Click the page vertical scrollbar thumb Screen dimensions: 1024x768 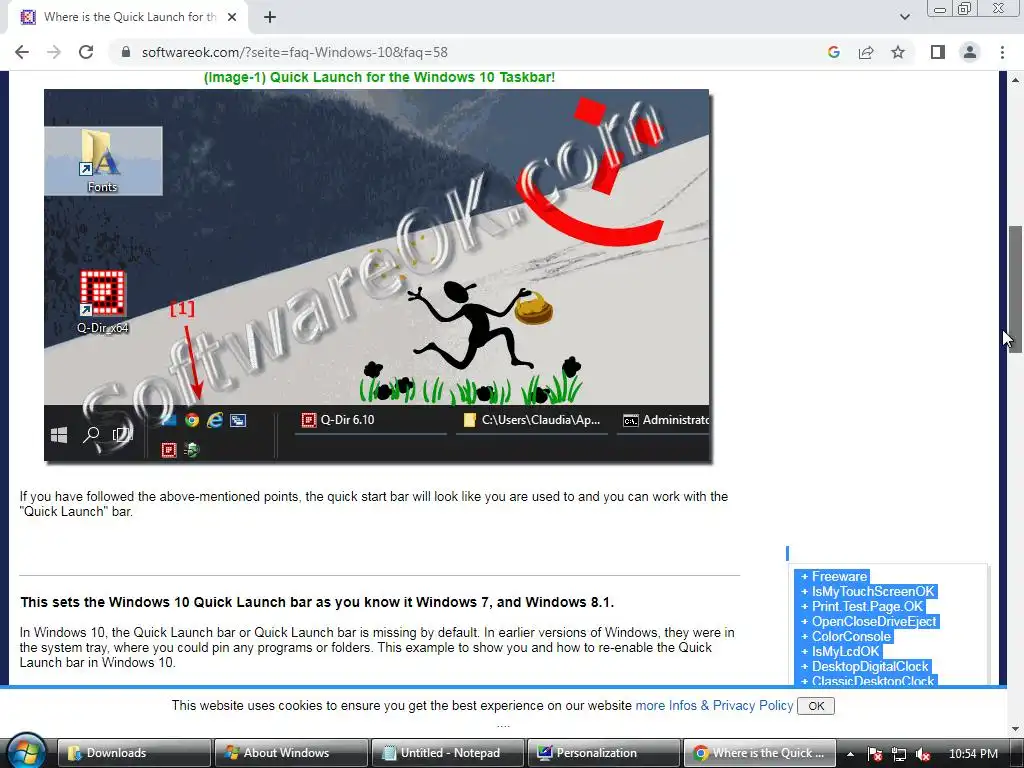click(x=1015, y=289)
